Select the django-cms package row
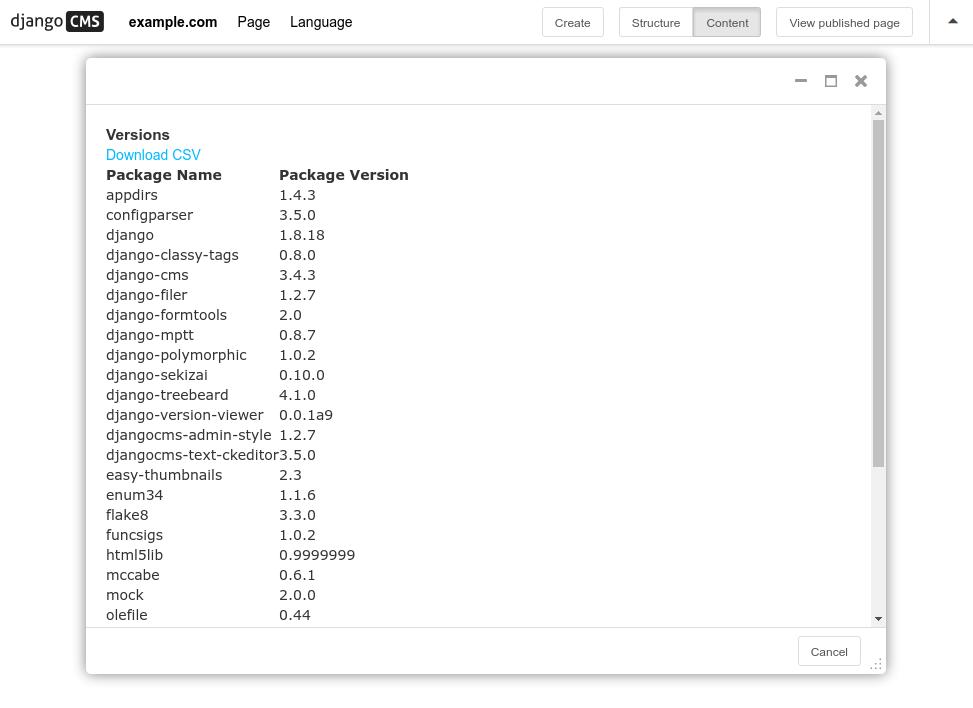Screen dimensions: 973x708 [211, 275]
